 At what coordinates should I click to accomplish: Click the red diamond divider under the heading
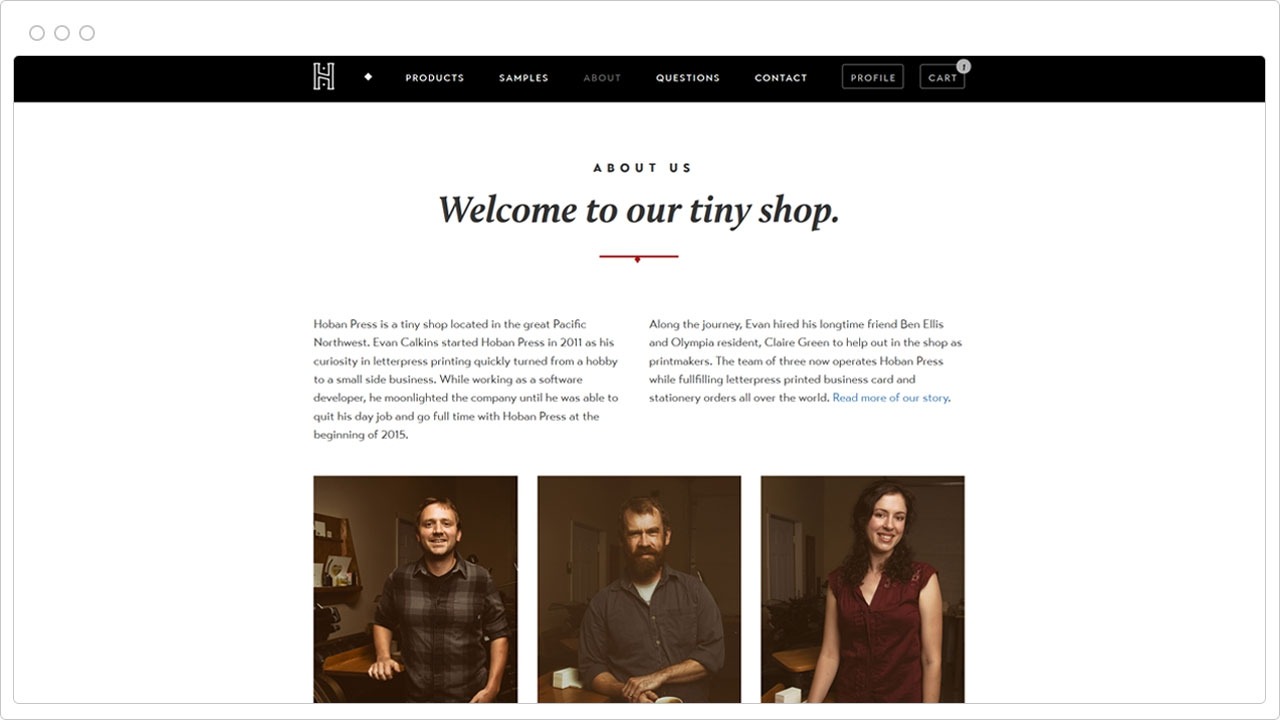638,258
